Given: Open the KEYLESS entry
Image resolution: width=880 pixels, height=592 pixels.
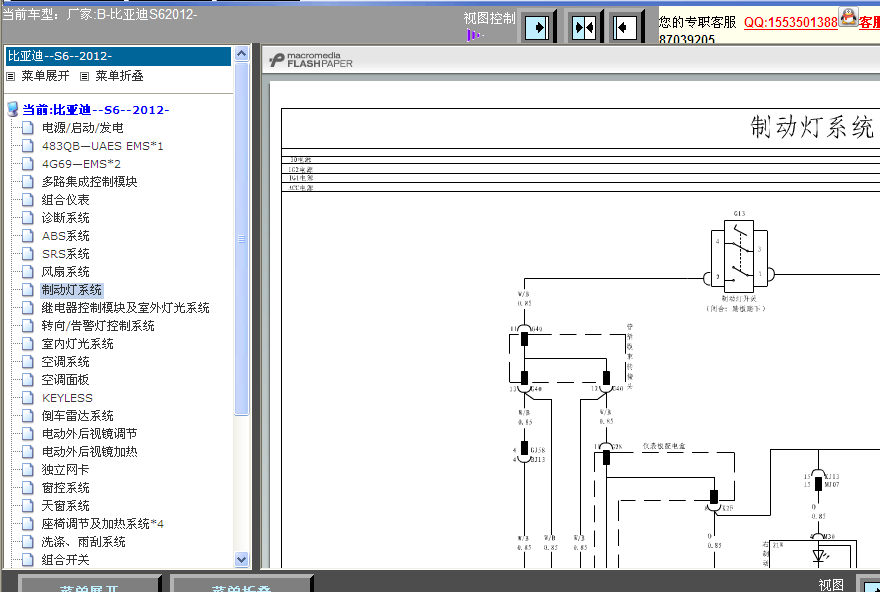Looking at the screenshot, I should (67, 398).
